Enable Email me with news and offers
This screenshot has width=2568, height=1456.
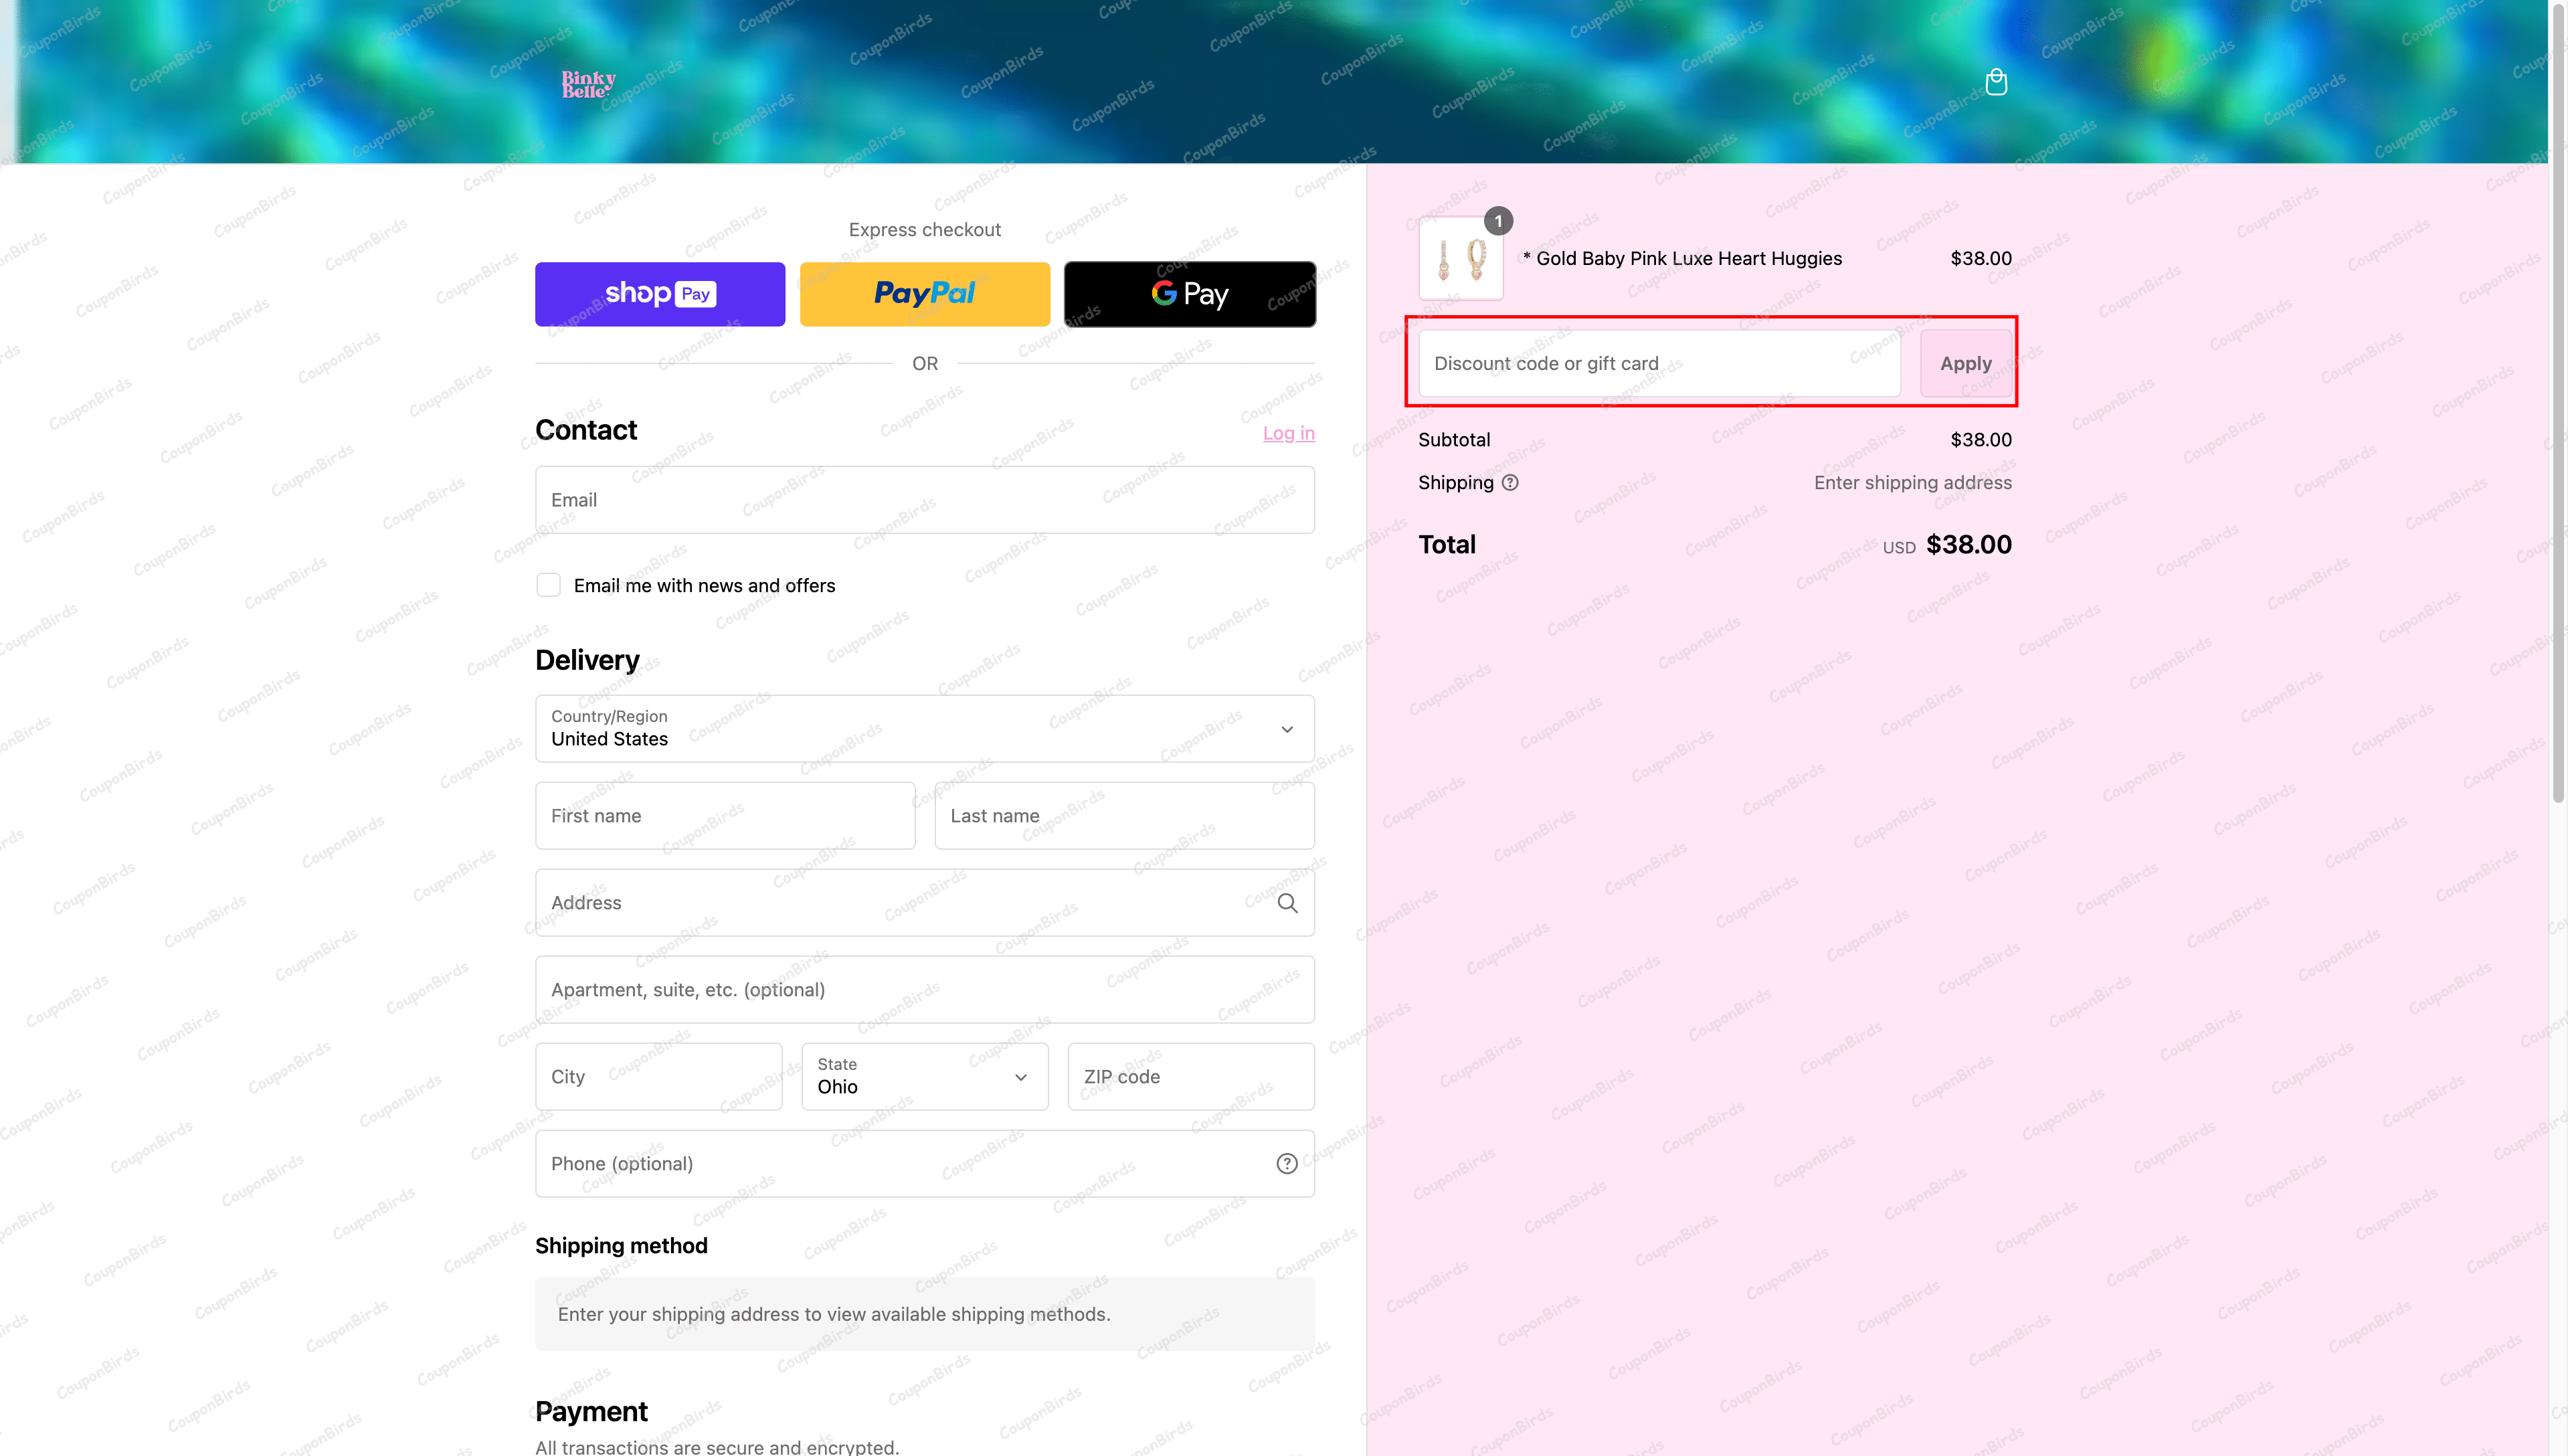coord(548,585)
